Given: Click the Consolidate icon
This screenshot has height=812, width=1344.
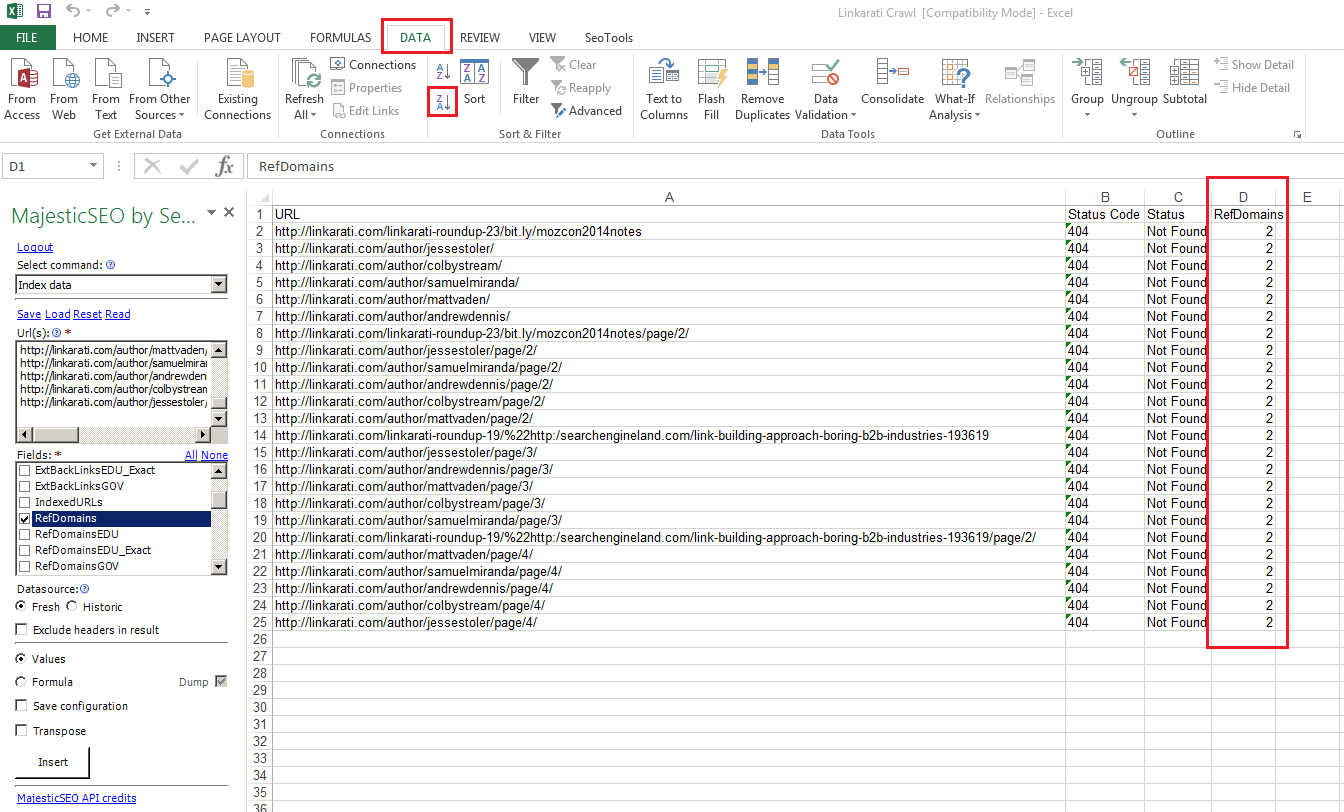Looking at the screenshot, I should (x=892, y=74).
